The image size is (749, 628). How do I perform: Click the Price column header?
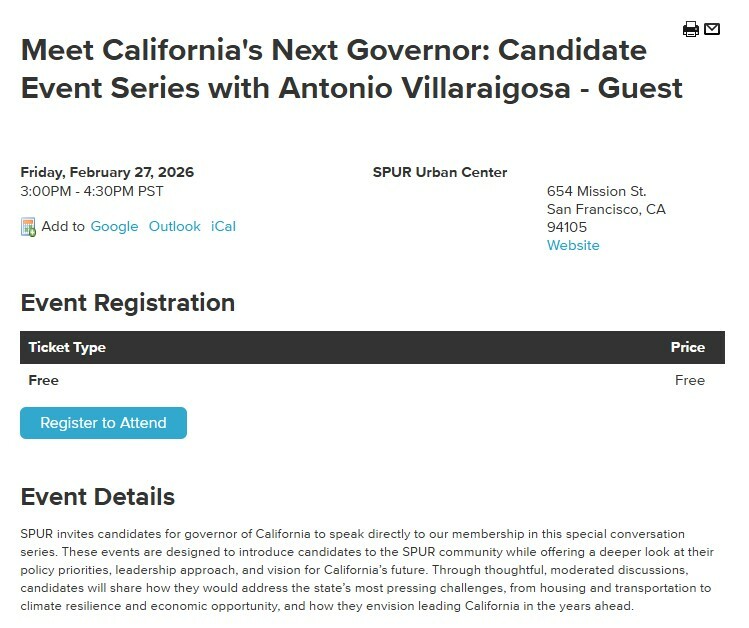point(688,348)
